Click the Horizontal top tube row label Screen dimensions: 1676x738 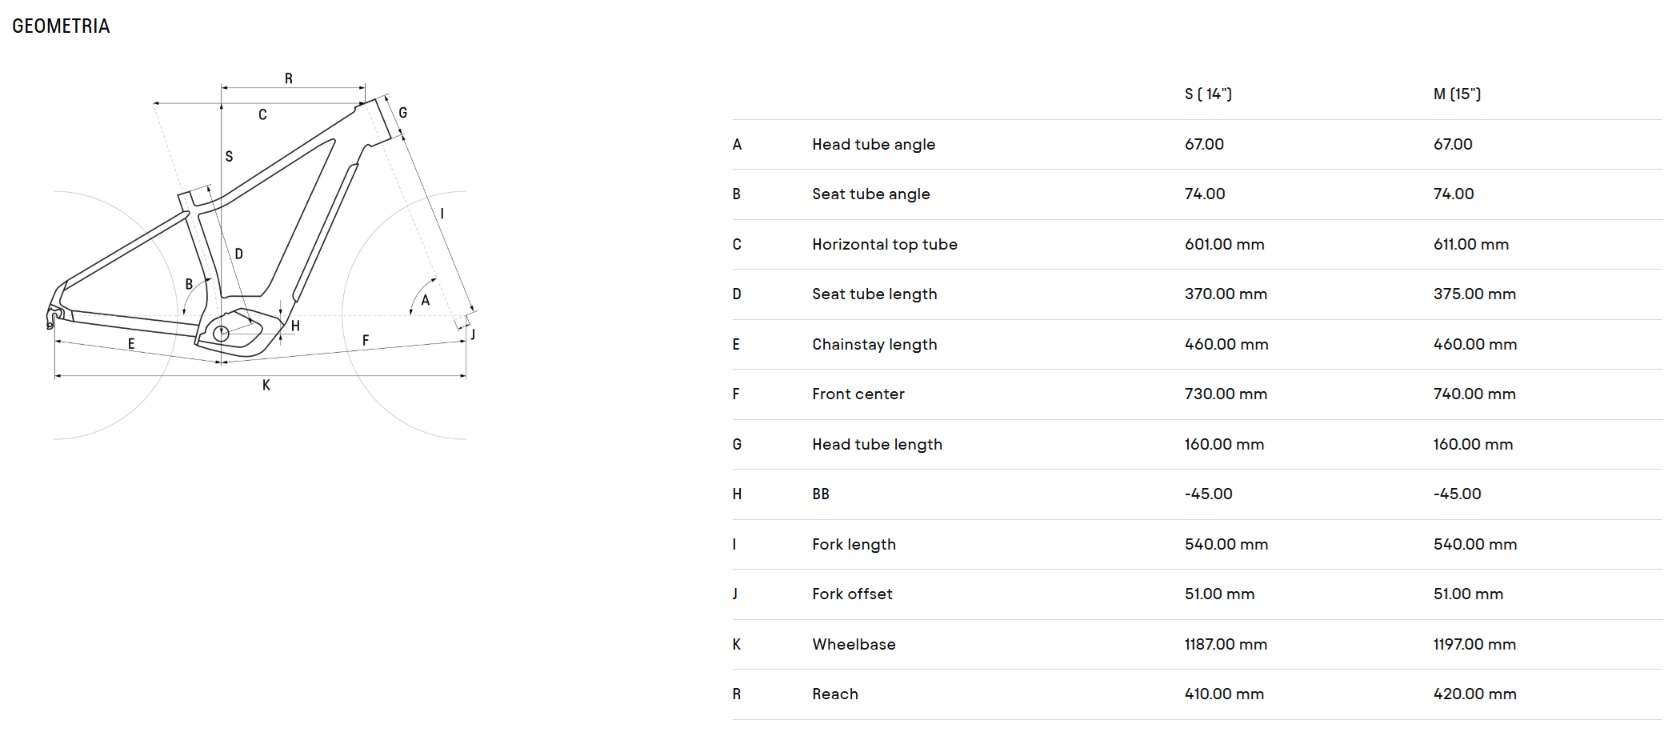point(884,244)
